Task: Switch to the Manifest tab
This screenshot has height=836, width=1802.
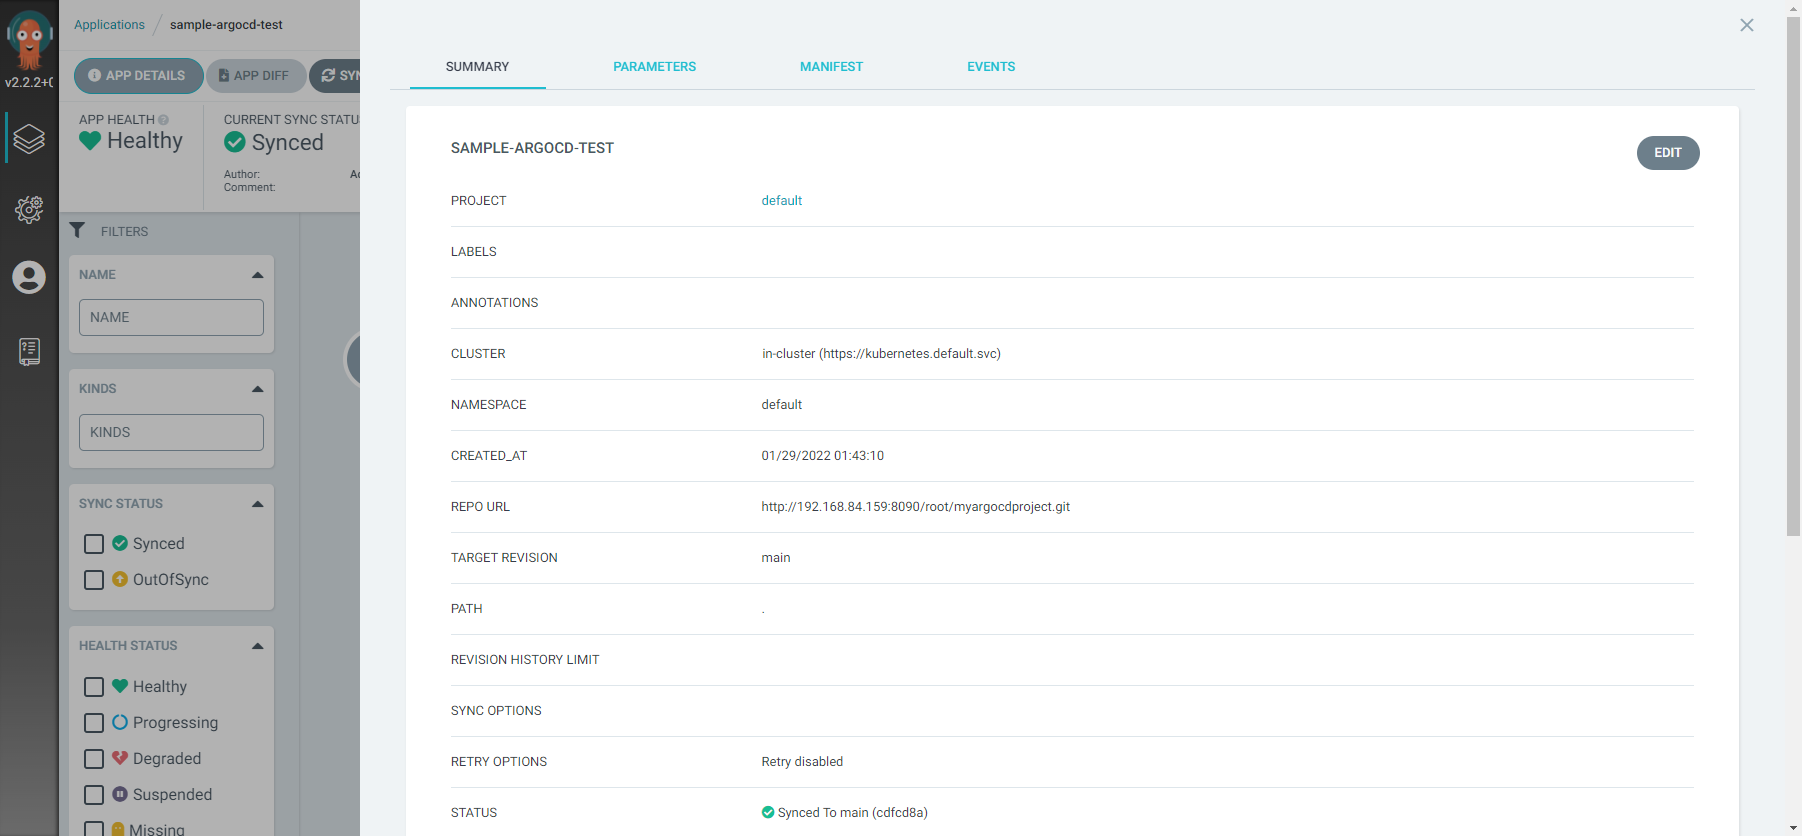Action: tap(831, 67)
